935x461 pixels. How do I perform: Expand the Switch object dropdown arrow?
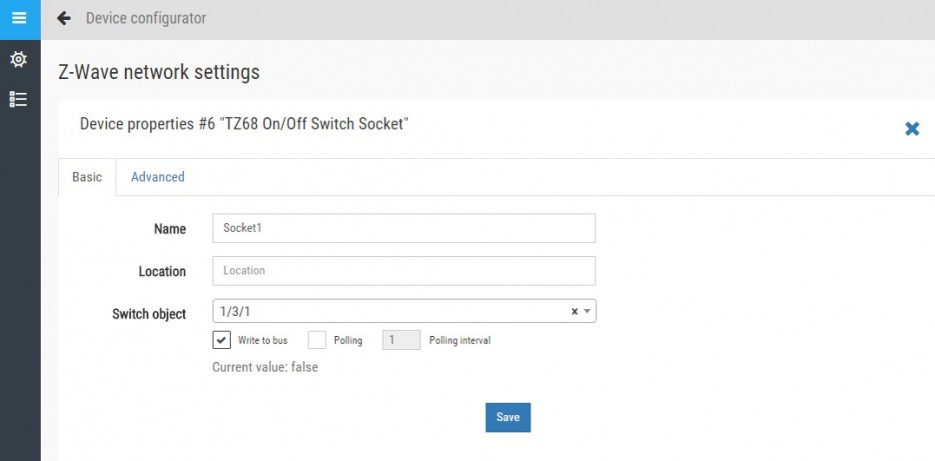click(x=587, y=311)
